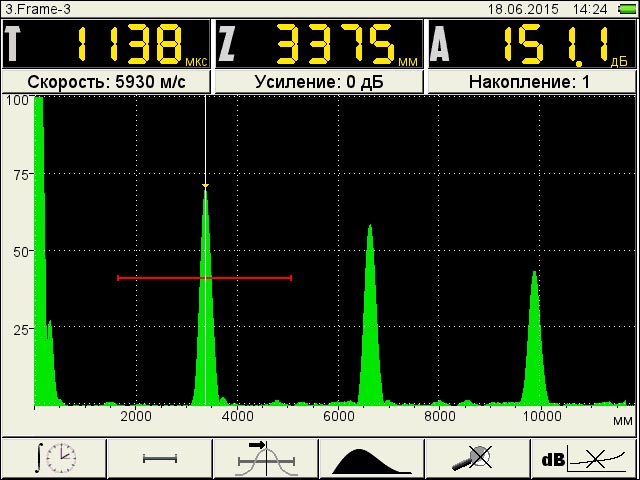Click the T 1138 мкс readout

click(106, 44)
